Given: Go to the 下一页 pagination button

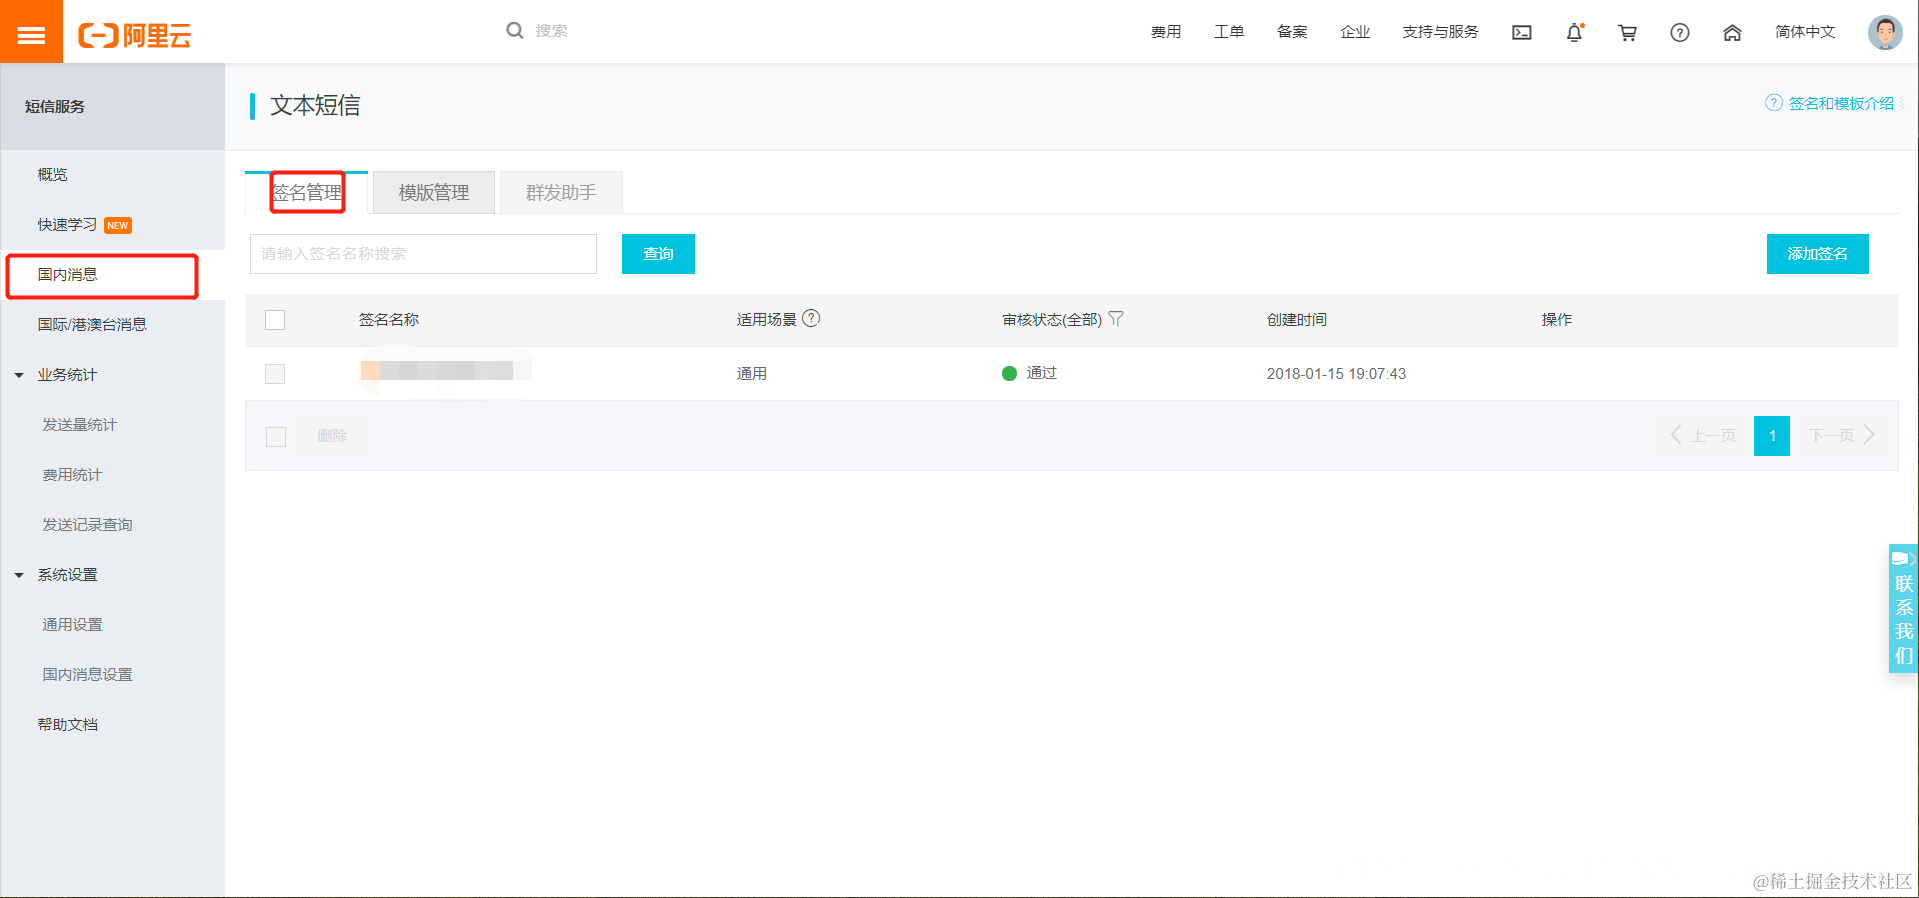Looking at the screenshot, I should tap(1842, 436).
